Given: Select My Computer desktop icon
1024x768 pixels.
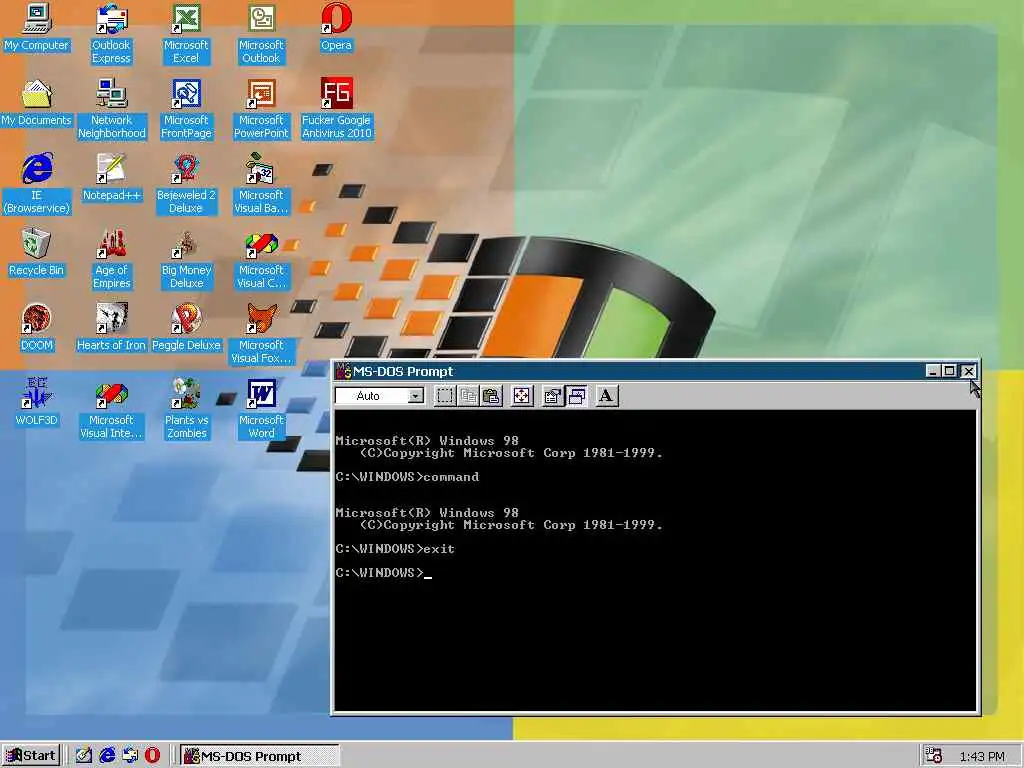Looking at the screenshot, I should pos(36,27).
